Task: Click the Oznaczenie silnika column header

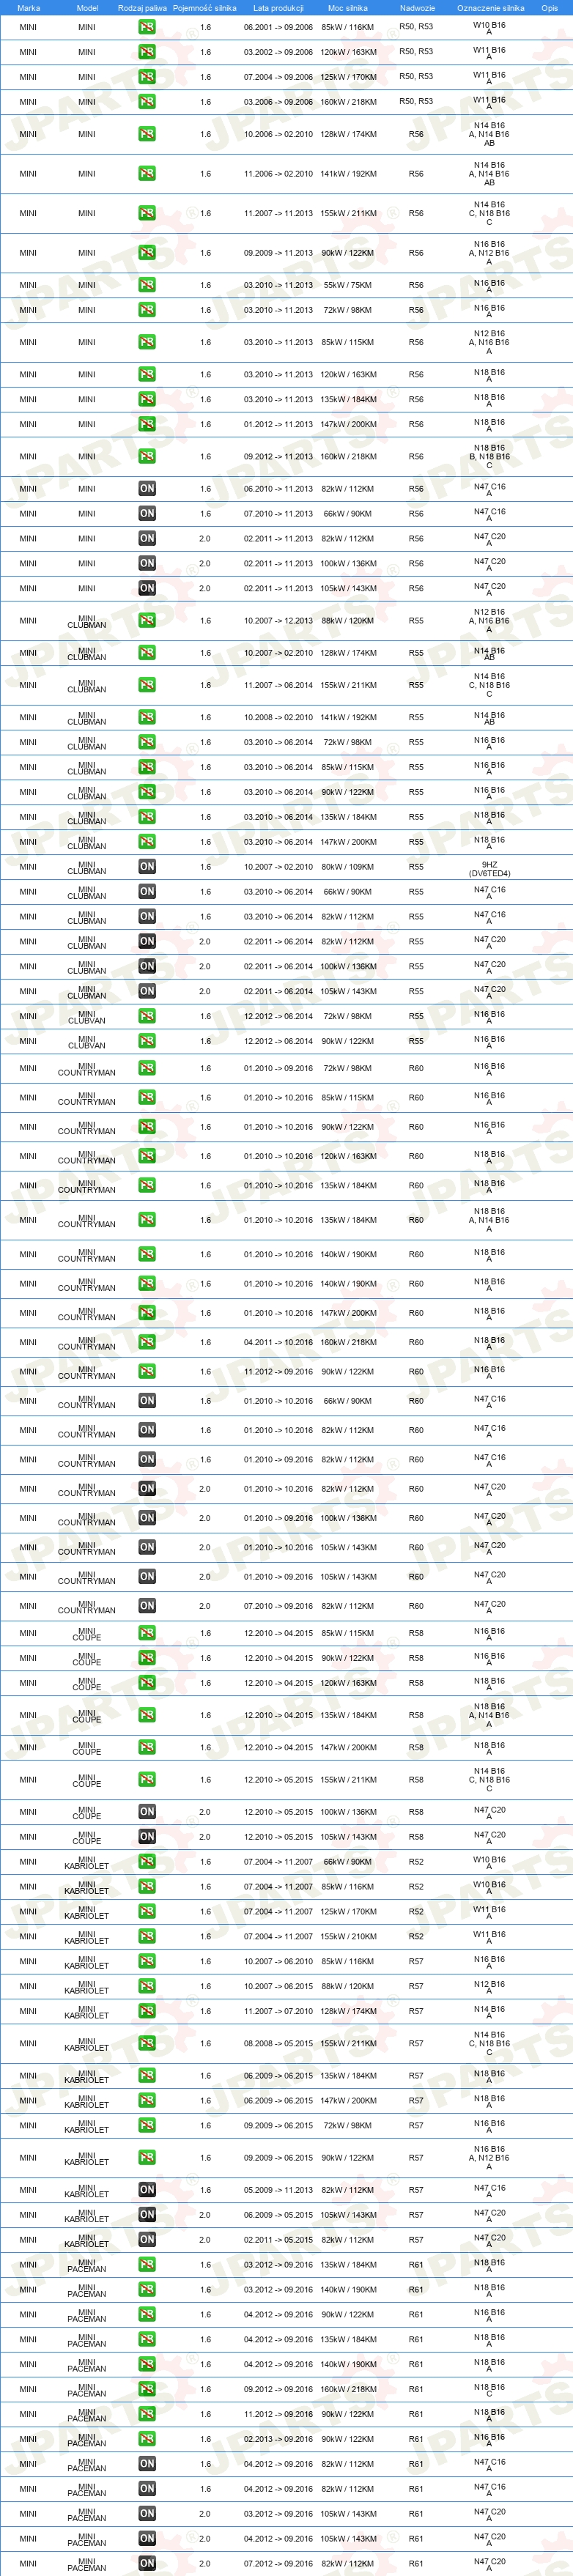Action: pos(491,8)
